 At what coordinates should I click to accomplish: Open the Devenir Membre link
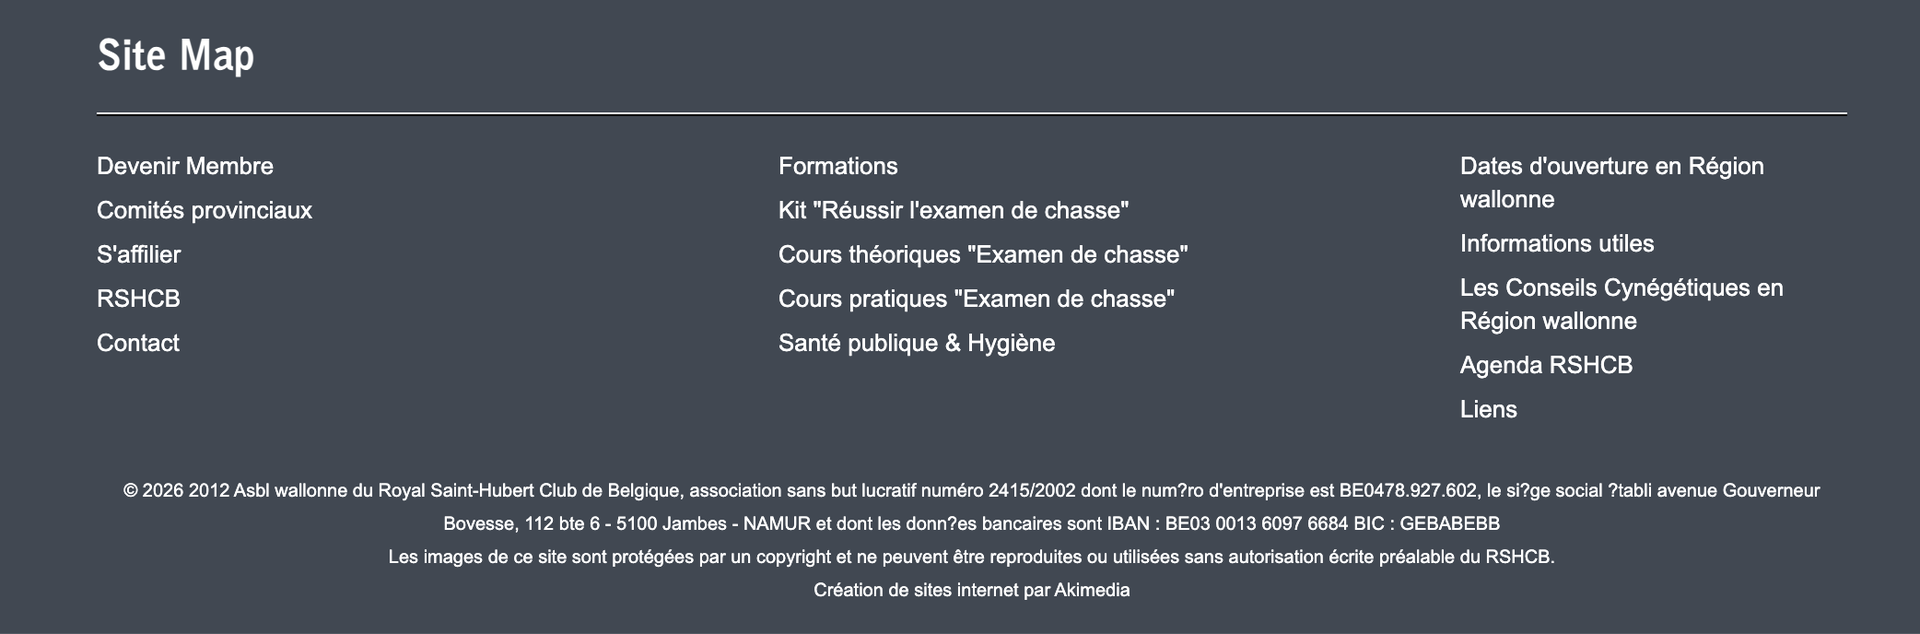185,166
